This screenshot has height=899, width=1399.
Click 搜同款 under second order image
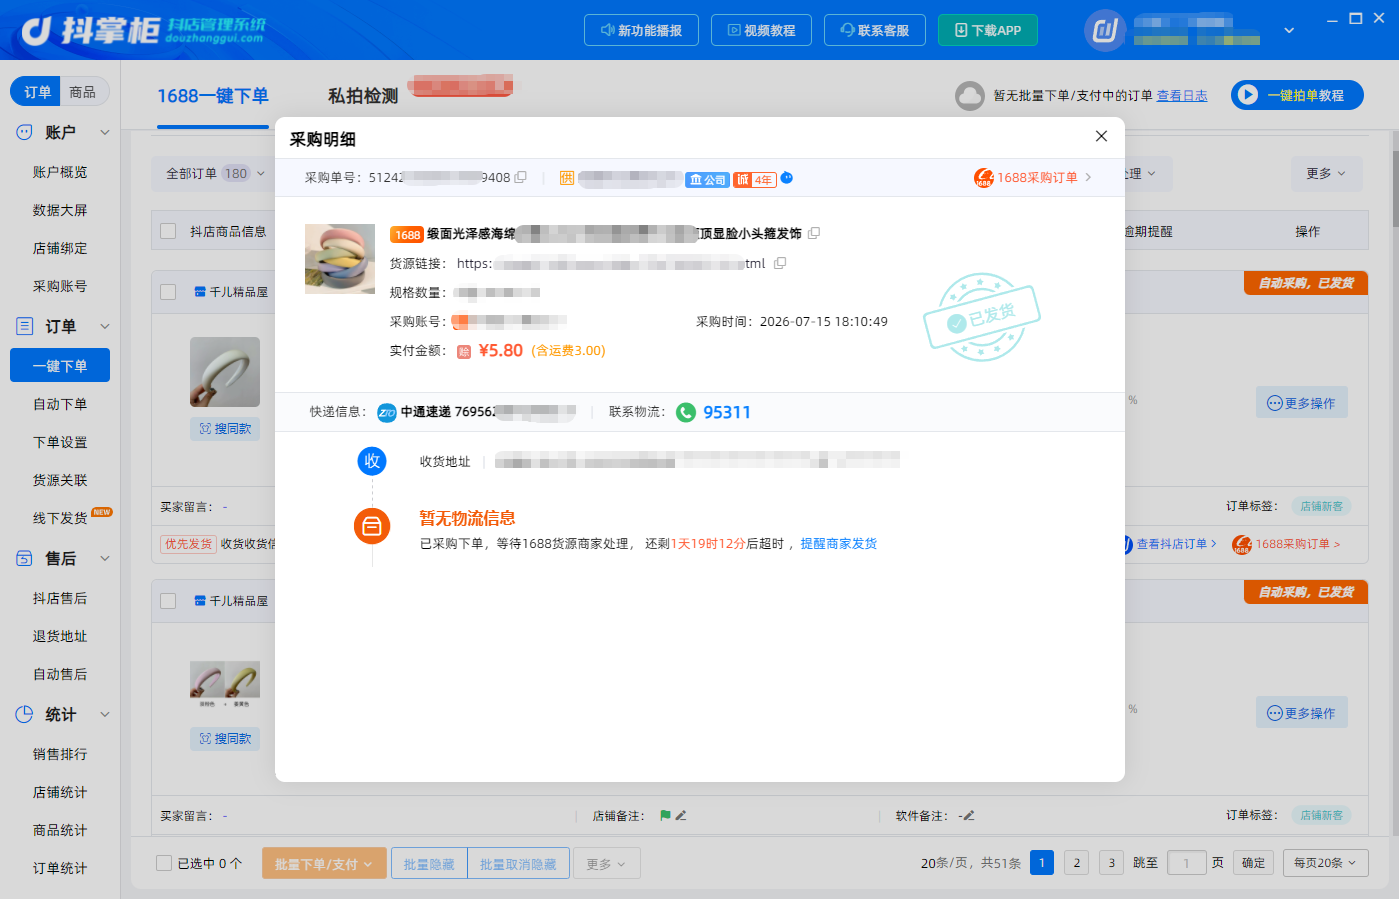pyautogui.click(x=225, y=738)
